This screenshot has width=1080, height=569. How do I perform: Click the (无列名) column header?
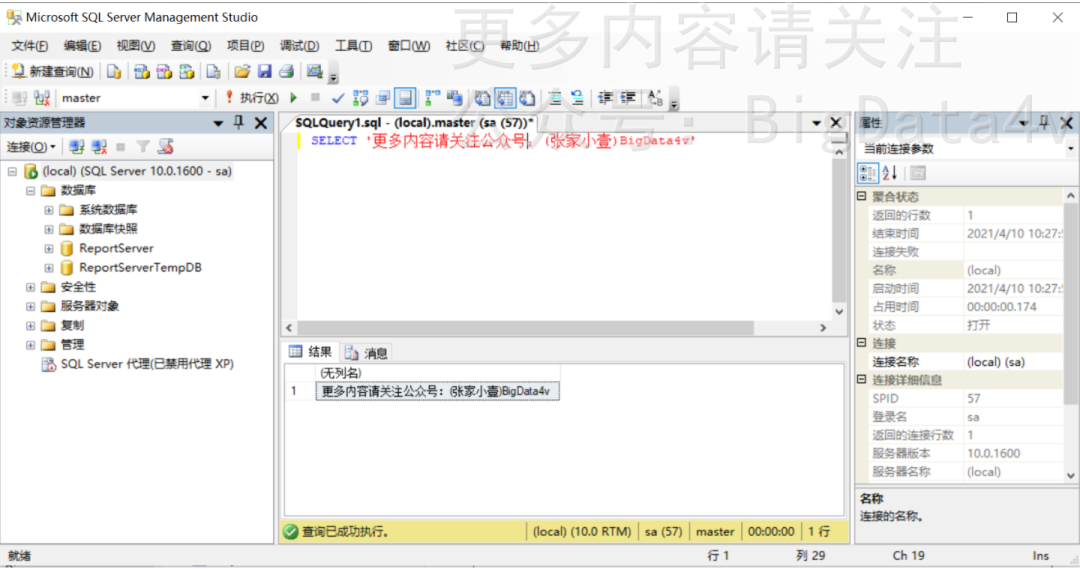point(437,373)
